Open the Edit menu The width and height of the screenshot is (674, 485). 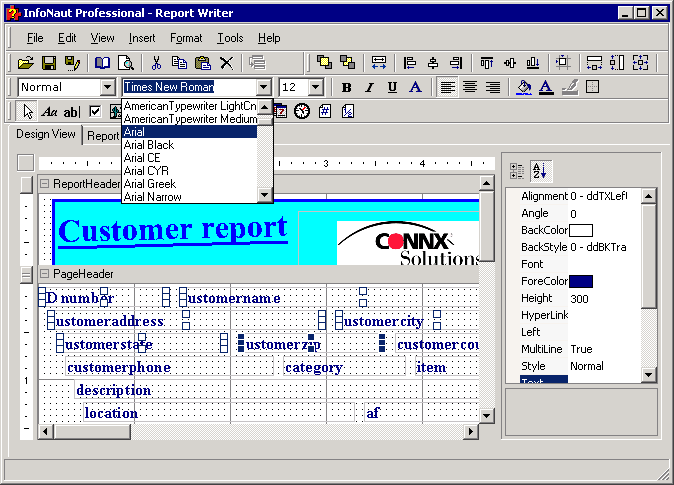(67, 38)
